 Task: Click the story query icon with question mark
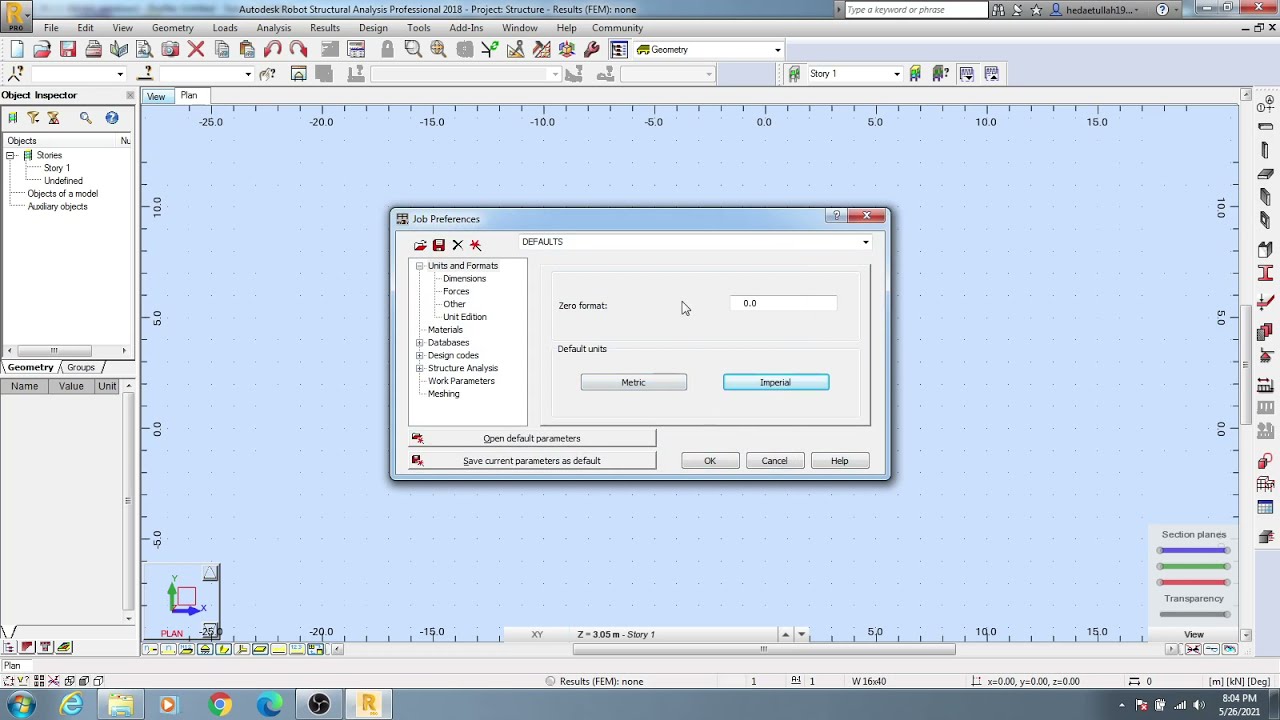click(x=940, y=74)
